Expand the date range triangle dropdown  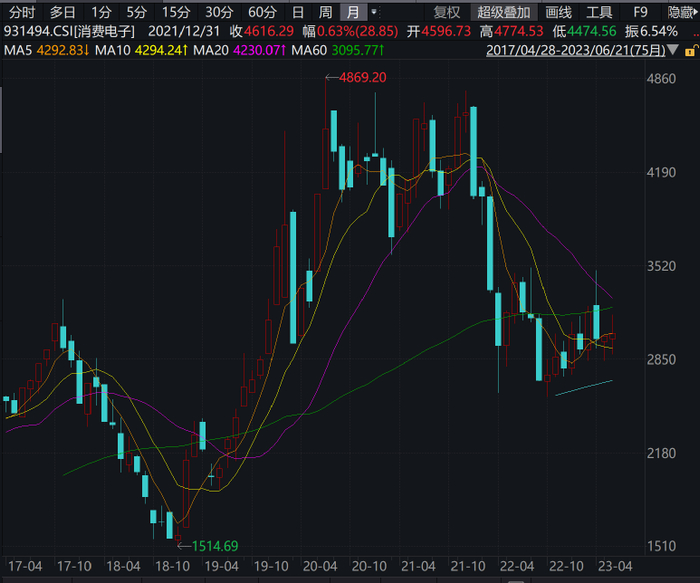(x=674, y=50)
